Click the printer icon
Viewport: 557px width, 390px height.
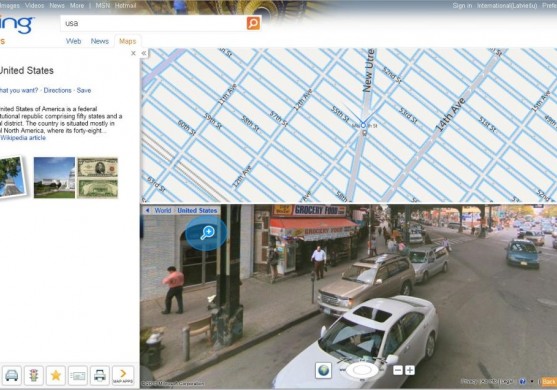(100, 375)
